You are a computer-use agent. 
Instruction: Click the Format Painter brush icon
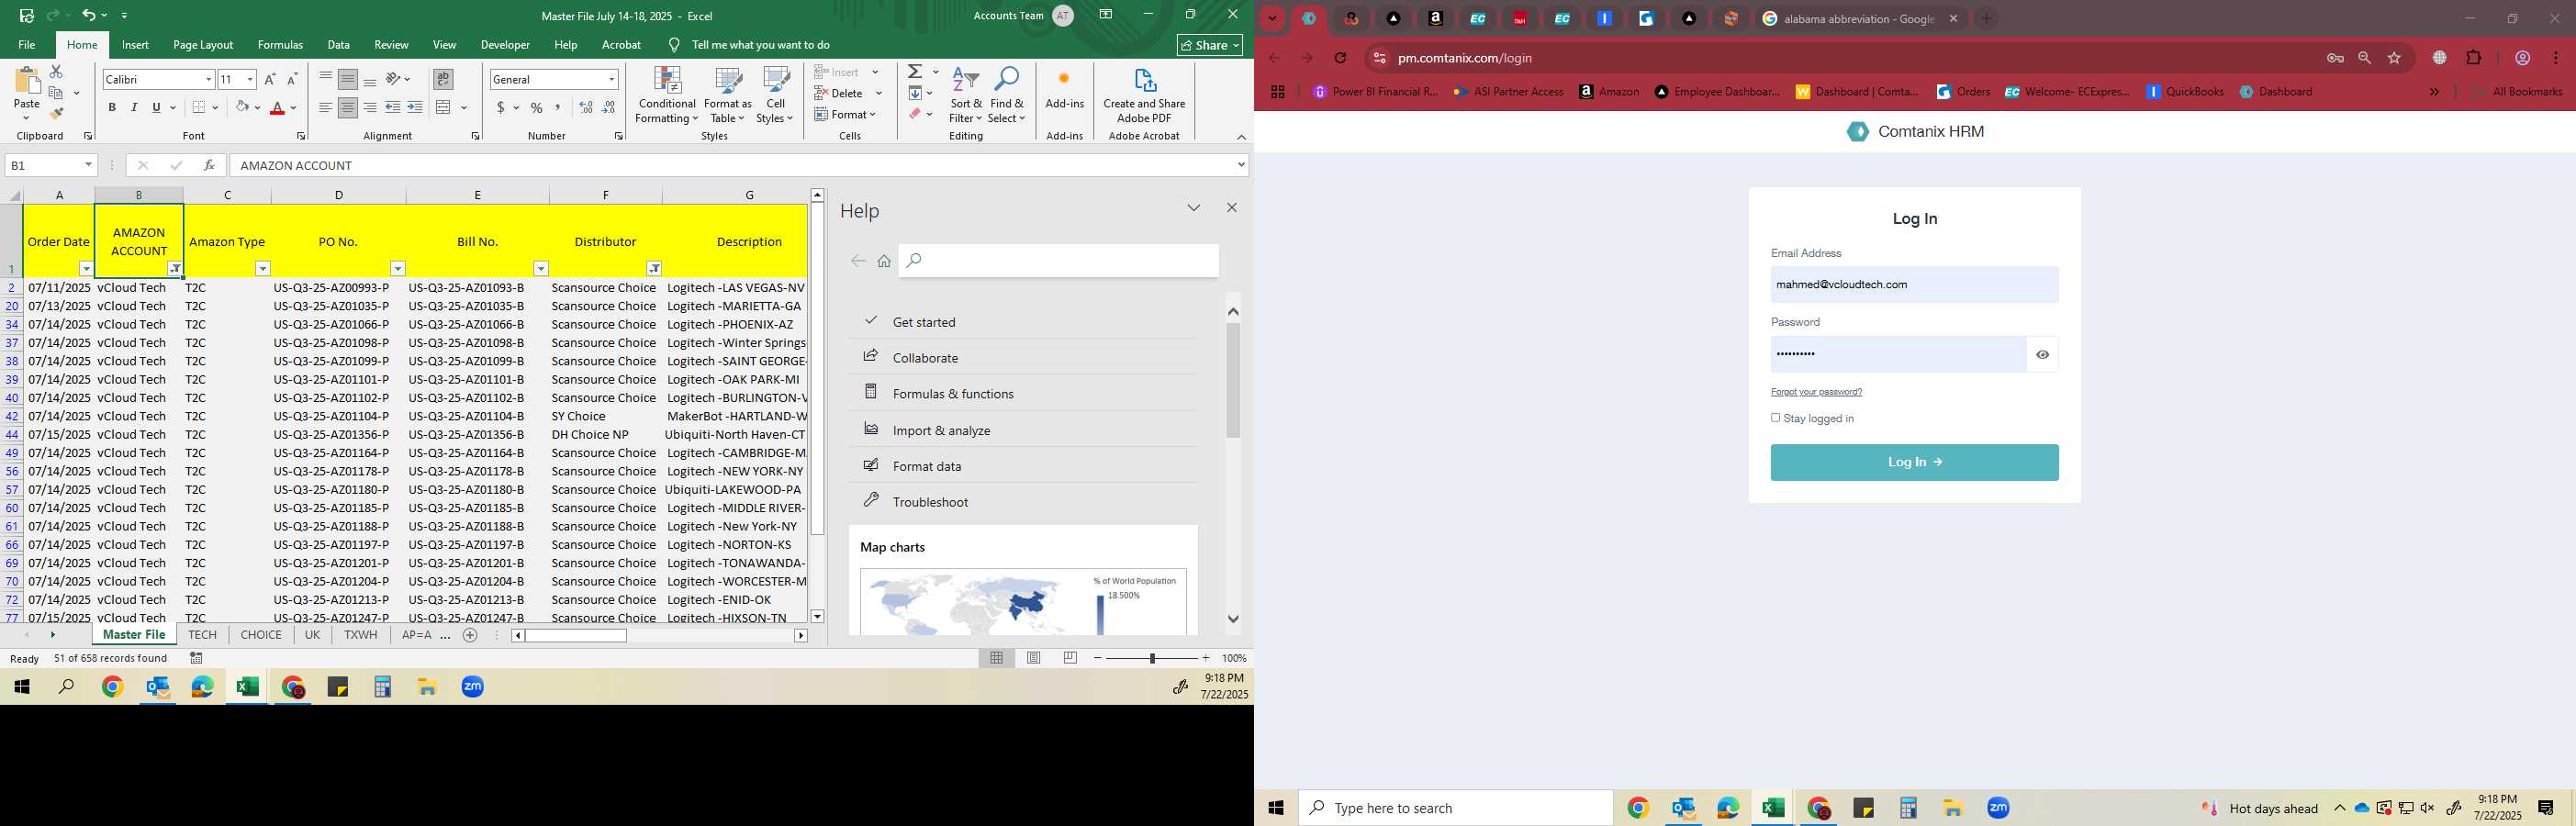56,114
